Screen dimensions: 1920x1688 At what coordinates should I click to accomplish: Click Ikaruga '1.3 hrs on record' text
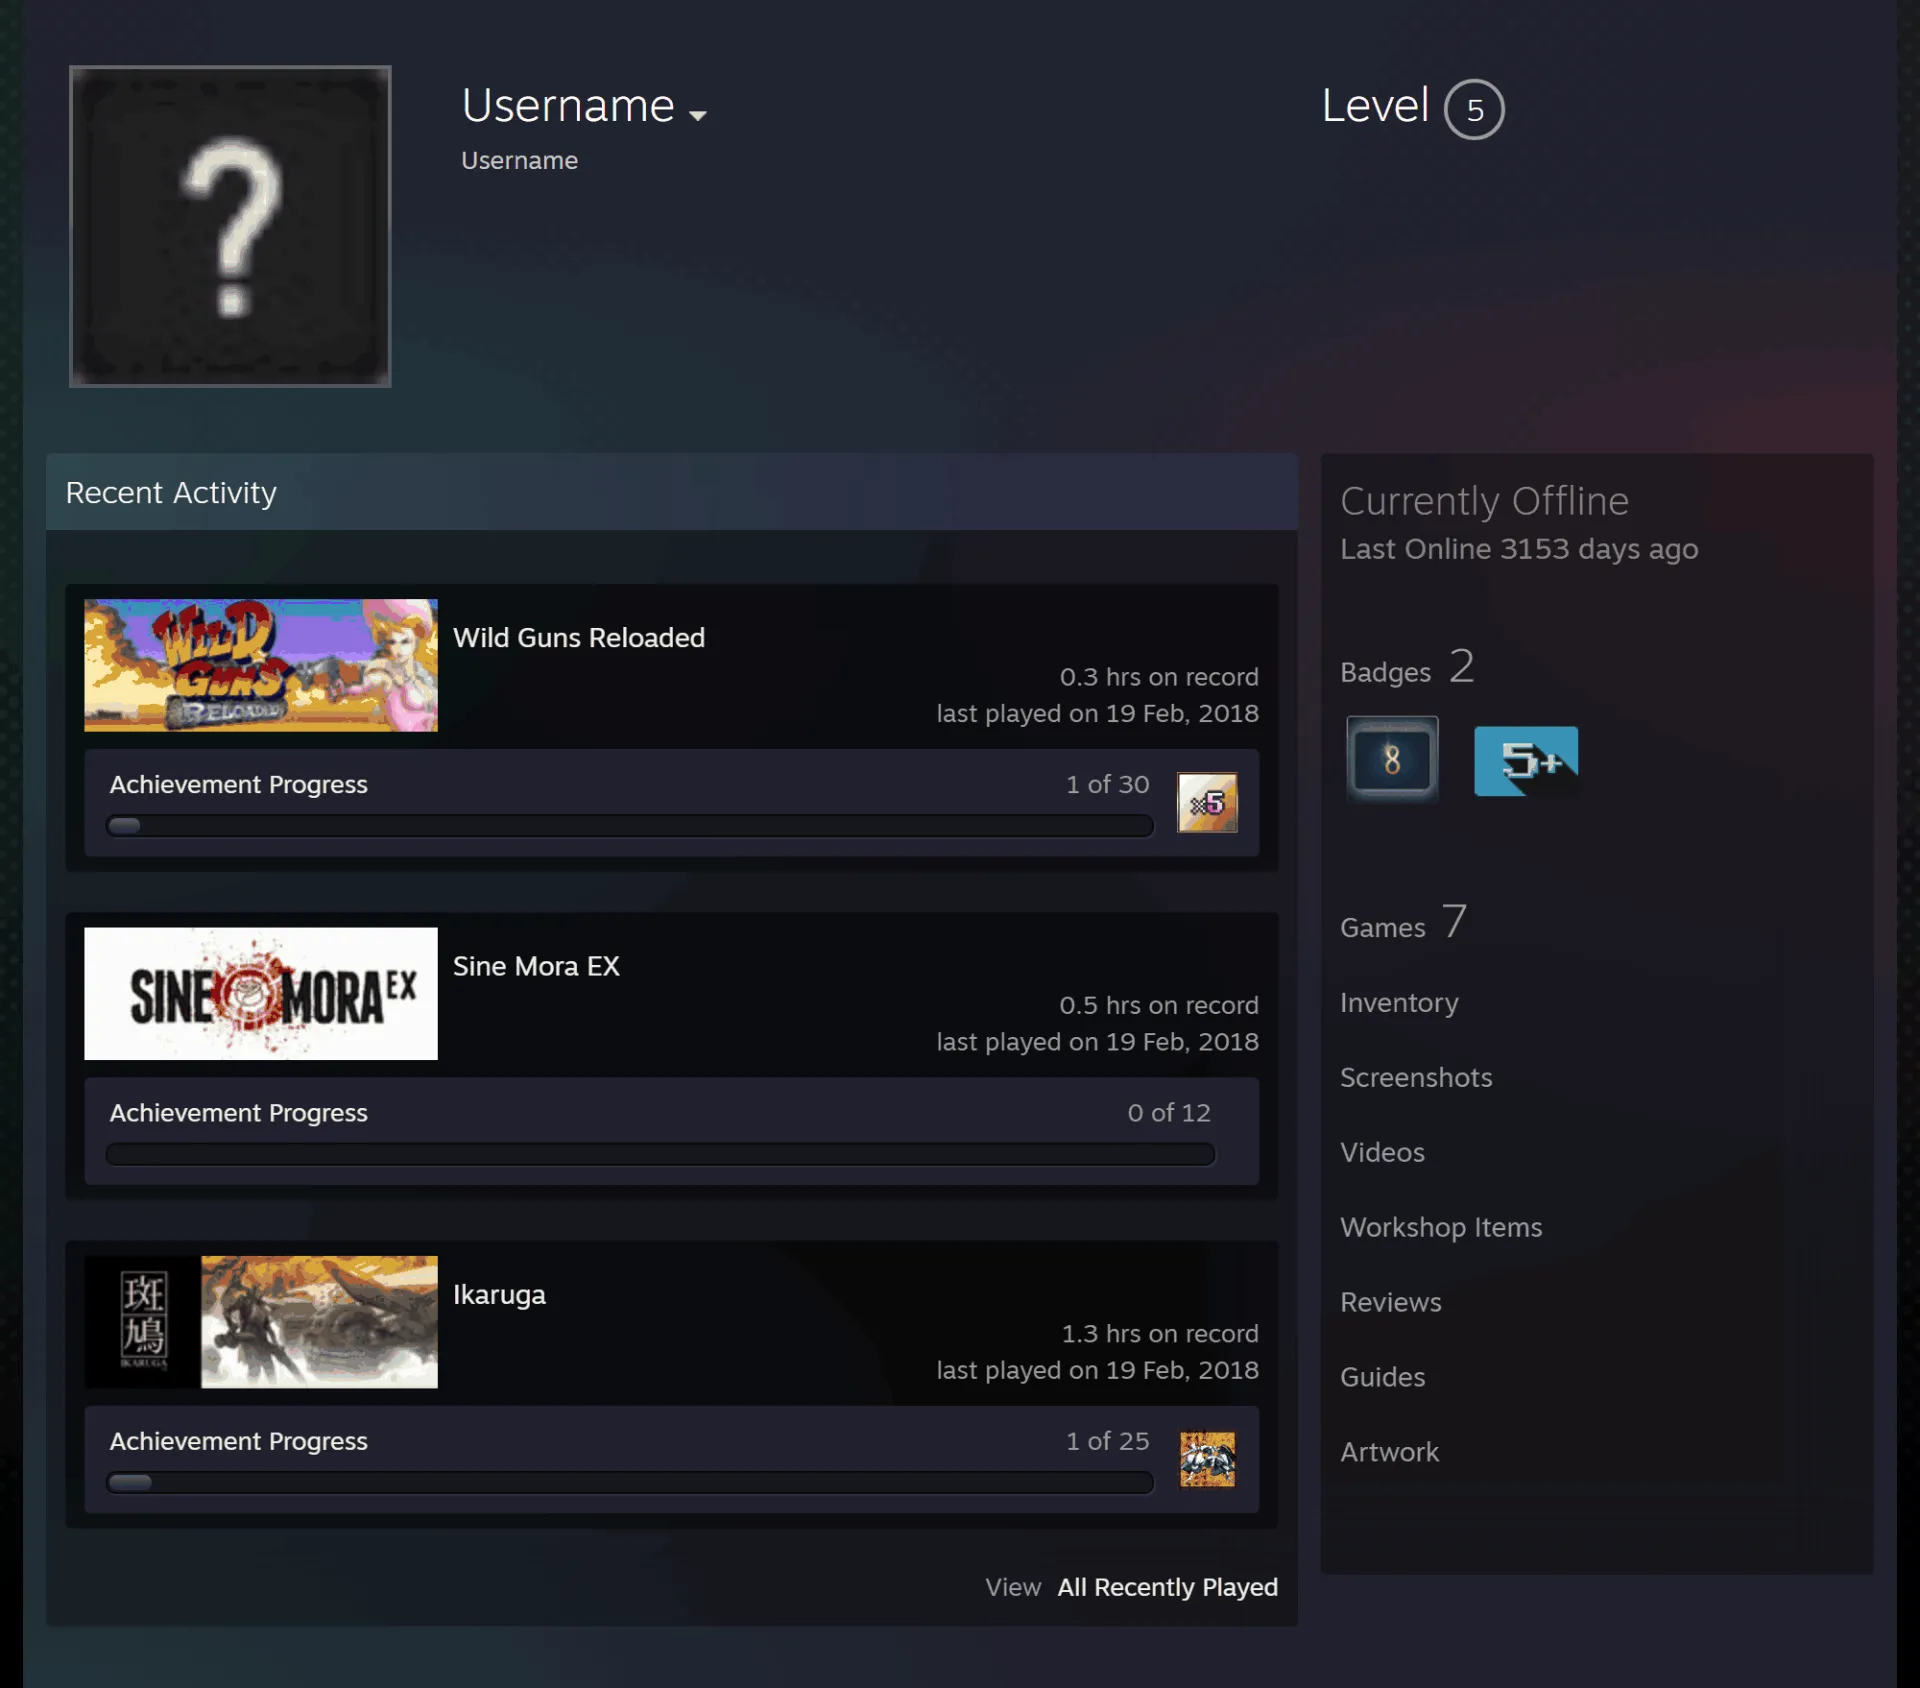[x=1159, y=1334]
